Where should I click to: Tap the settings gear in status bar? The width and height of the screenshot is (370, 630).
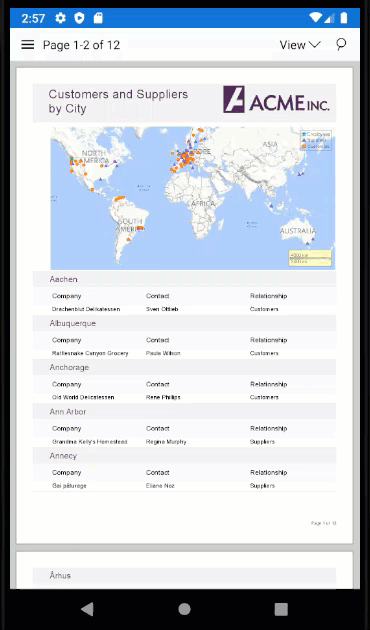coord(60,18)
